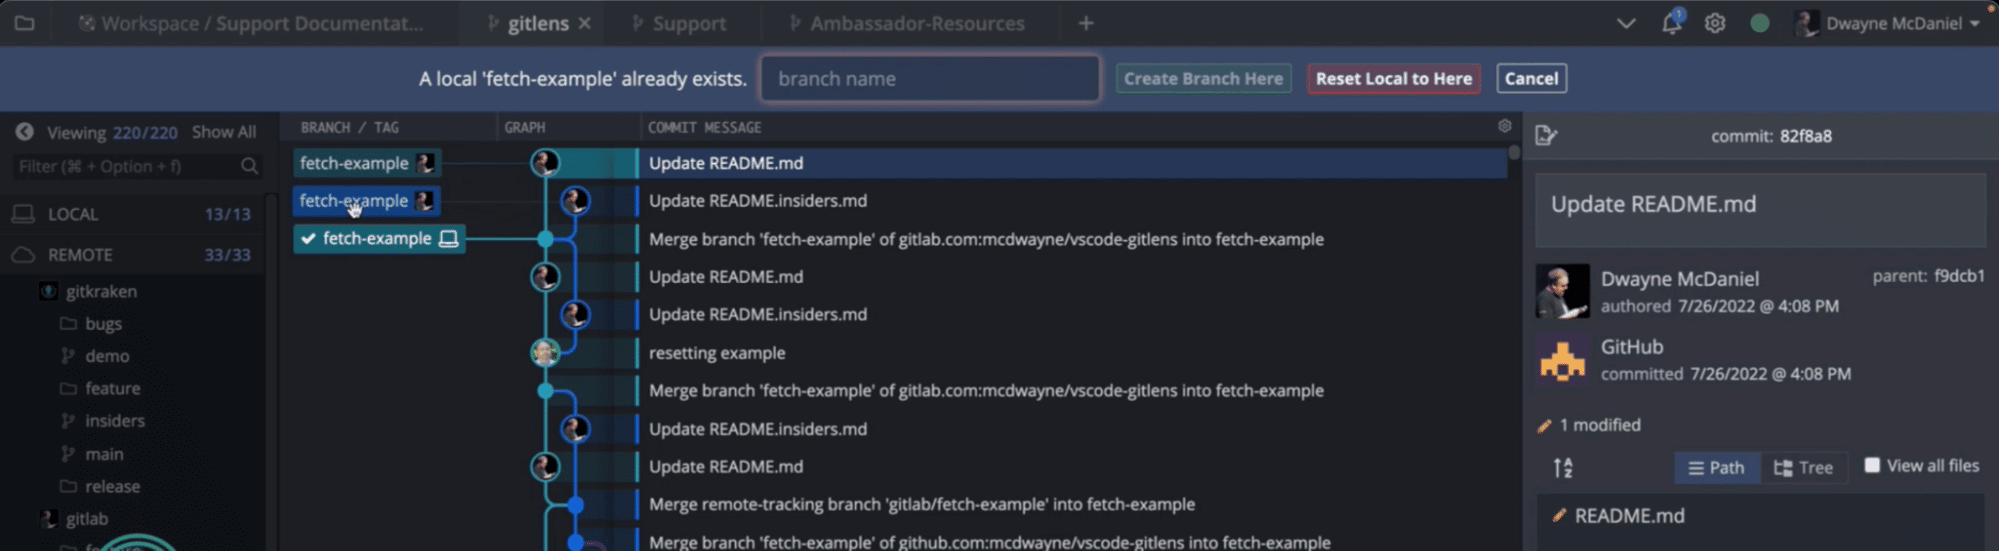
Task: Click the BRANCH / TAG column header
Action: 350,127
